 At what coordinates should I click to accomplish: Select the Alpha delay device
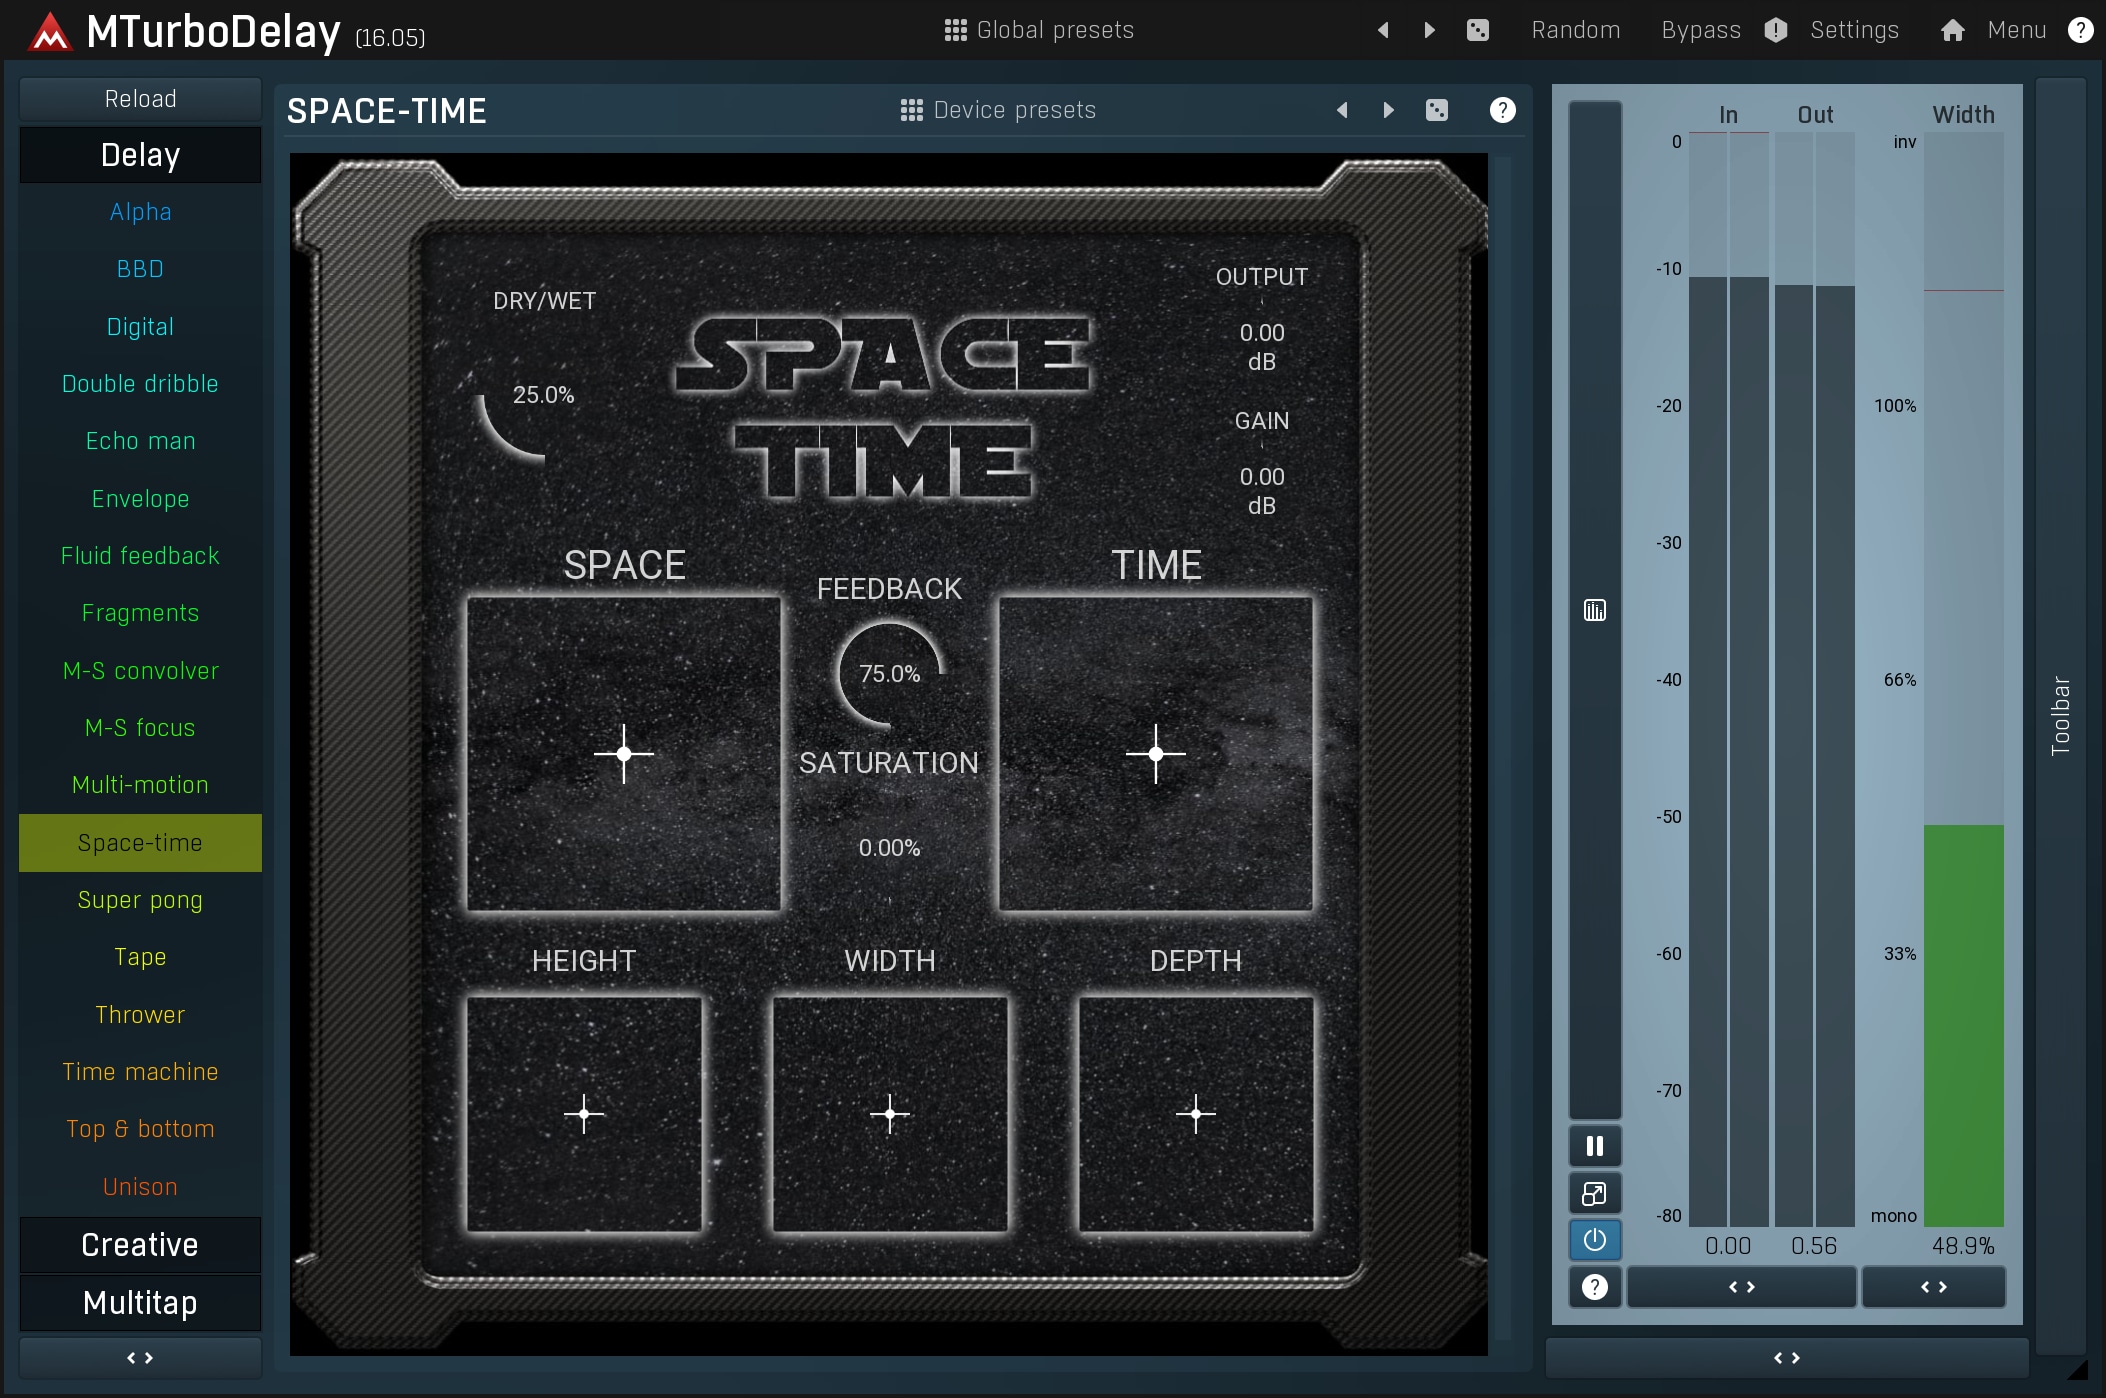point(140,212)
